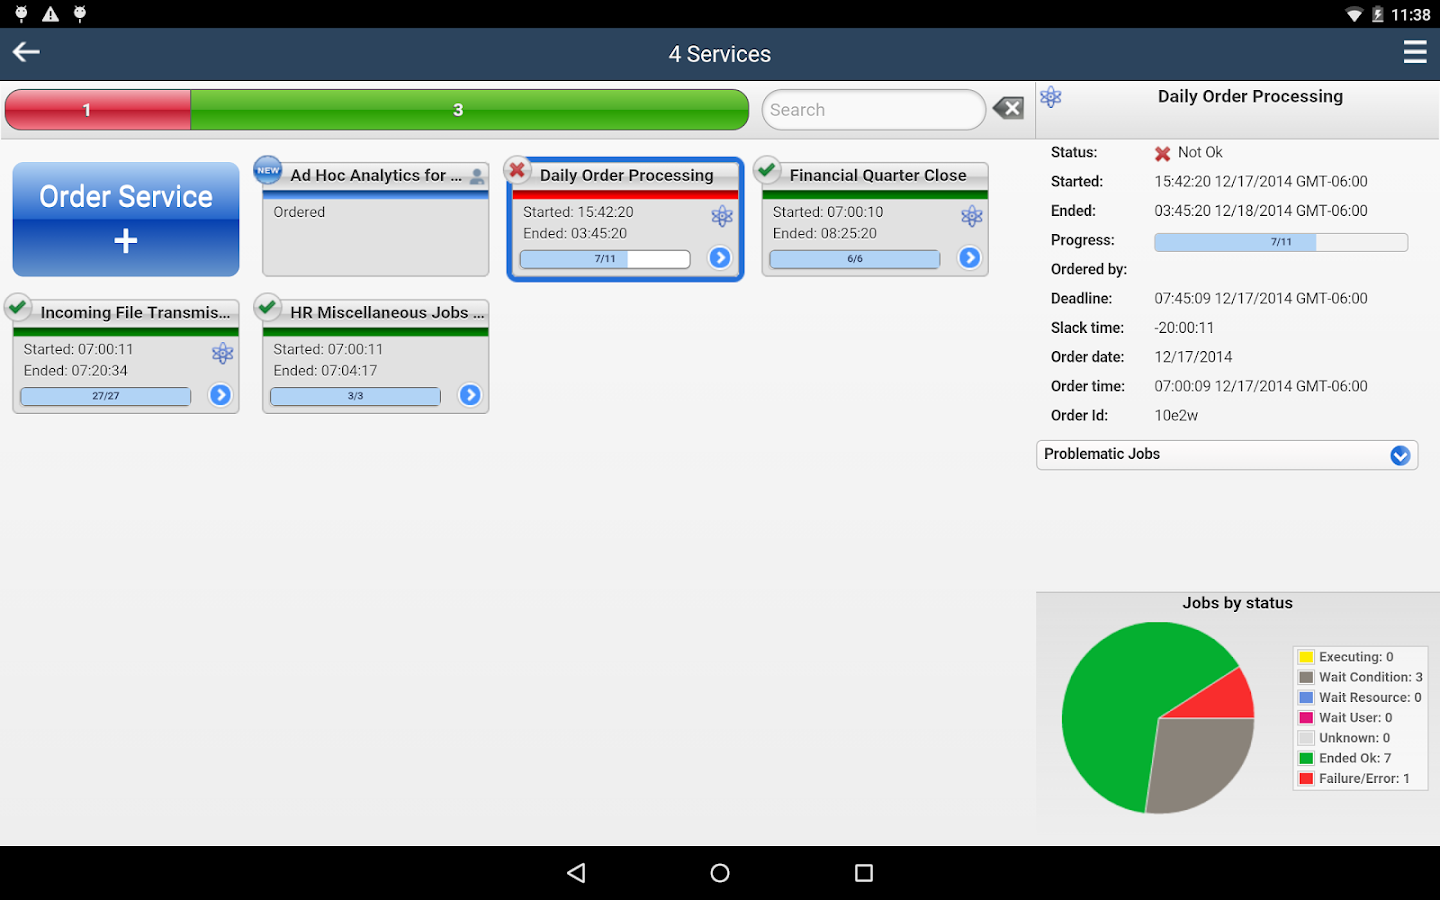Click the green check on HR Miscellaneous Jobs card

pyautogui.click(x=267, y=307)
